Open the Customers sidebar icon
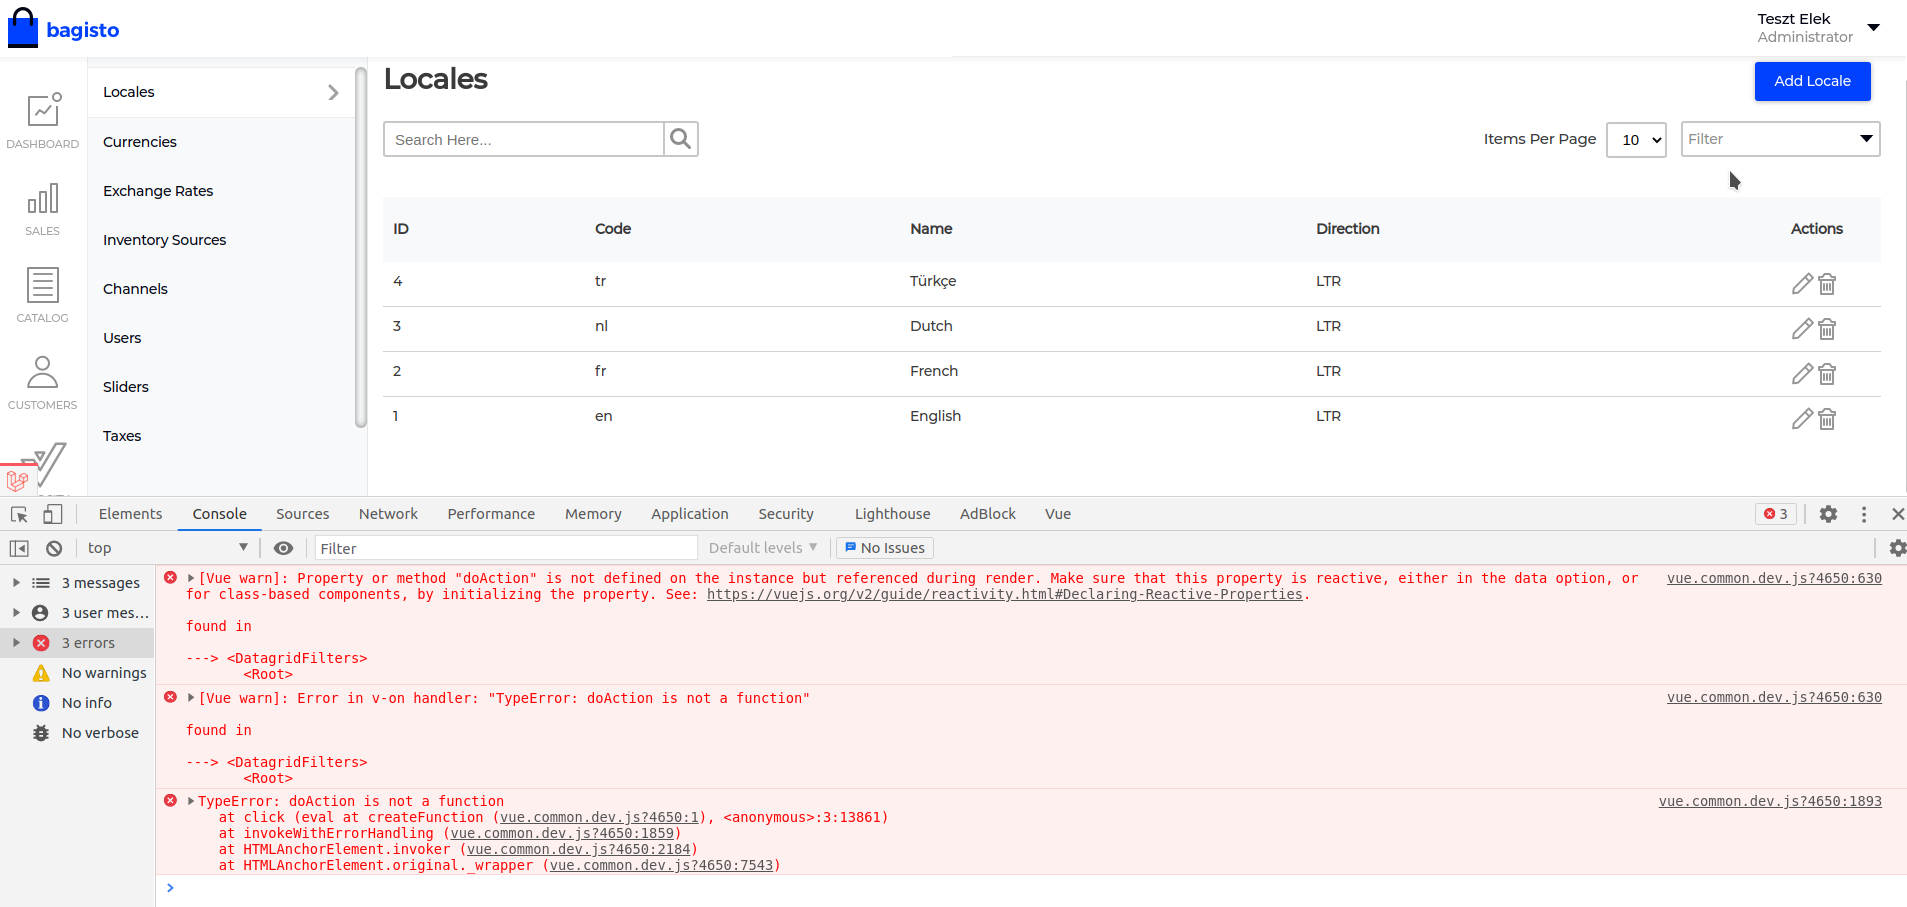Viewport: 1907px width, 907px height. pos(43,383)
